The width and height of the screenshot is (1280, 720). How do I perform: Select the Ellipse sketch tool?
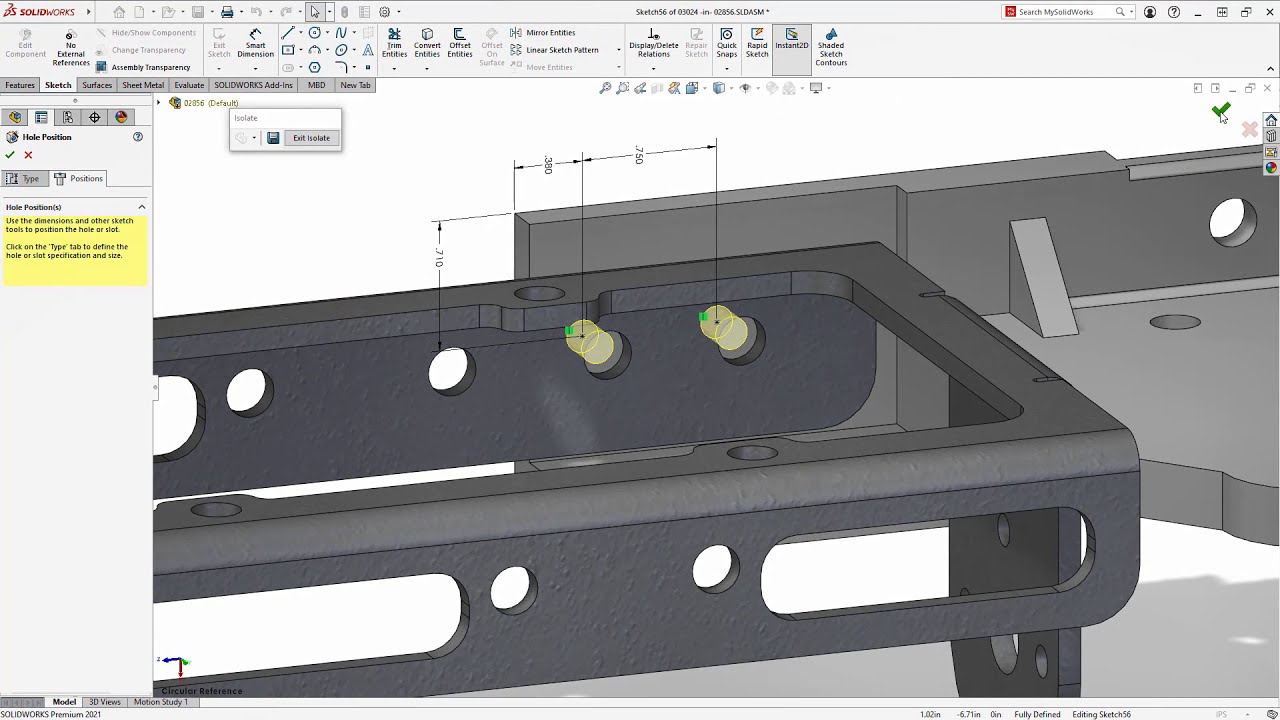click(x=341, y=50)
